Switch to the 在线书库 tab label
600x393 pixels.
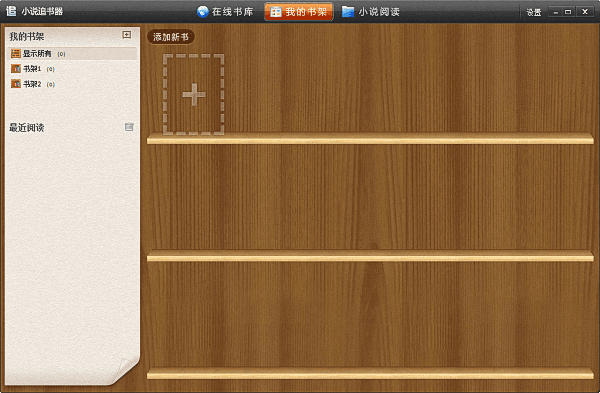[x=233, y=12]
